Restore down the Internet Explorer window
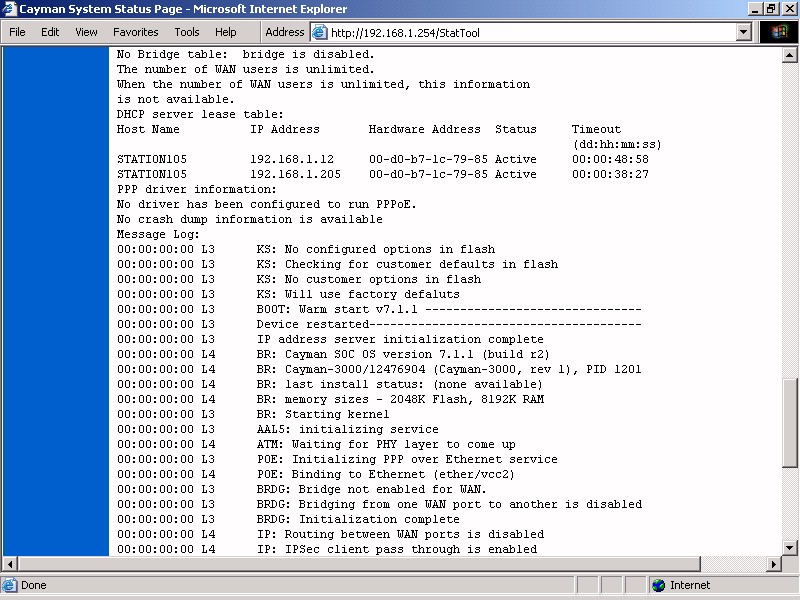The width and height of the screenshot is (800, 600). pos(771,9)
